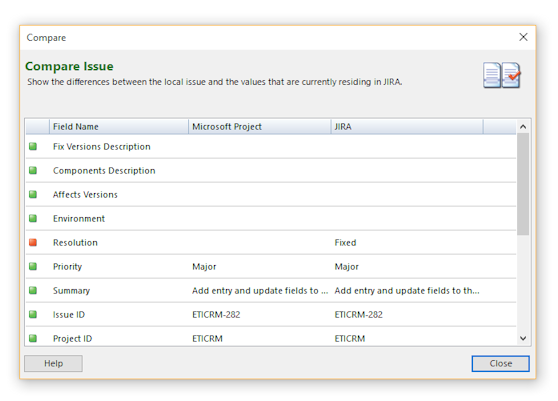Screen dimensions: 558x401
Task: Click the green icon next to Issue ID
Action: pyautogui.click(x=33, y=314)
